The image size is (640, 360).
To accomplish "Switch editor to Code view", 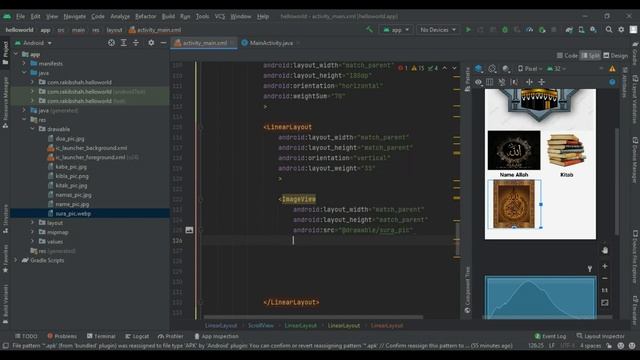I will 567,56.
